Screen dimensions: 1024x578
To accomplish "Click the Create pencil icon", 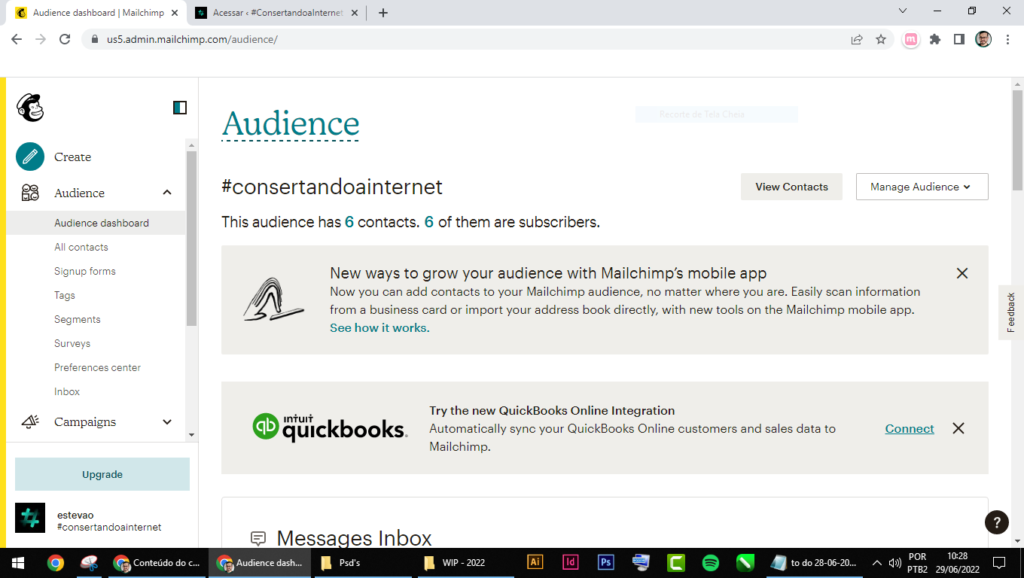I will (x=30, y=157).
